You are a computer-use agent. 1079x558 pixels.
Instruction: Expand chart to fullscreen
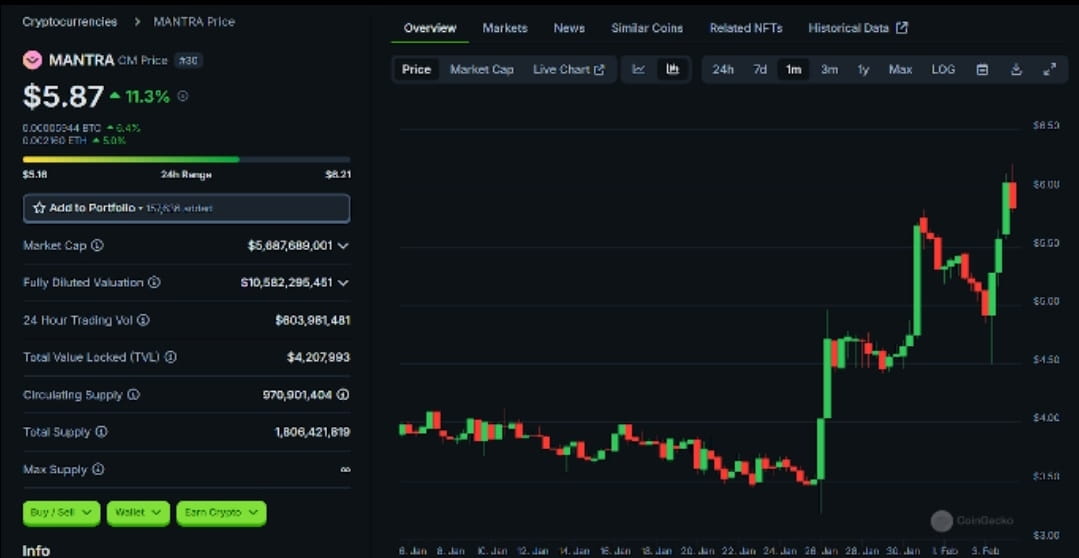click(x=1049, y=69)
